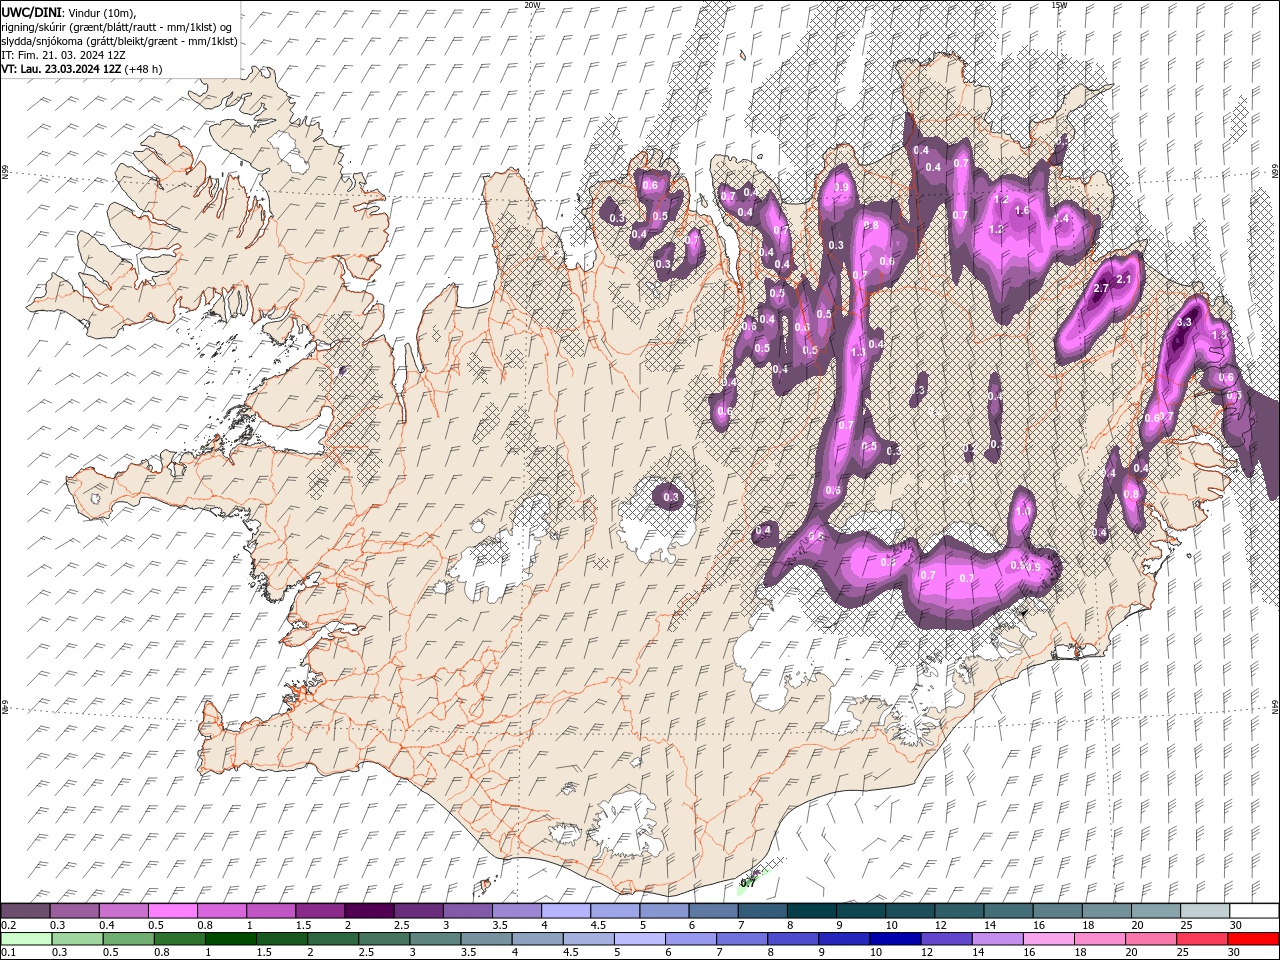Click the violet 12 swatch in the lower legend row
The height and width of the screenshot is (960, 1280).
[x=945, y=939]
